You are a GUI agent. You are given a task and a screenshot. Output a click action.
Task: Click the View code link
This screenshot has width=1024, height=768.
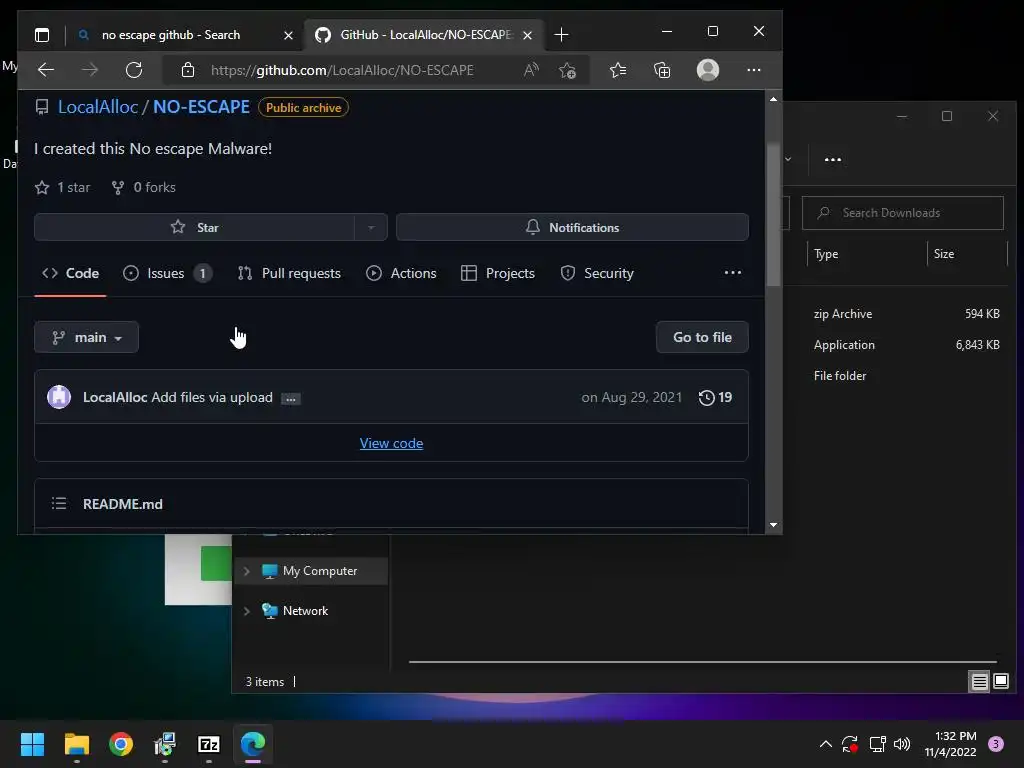[391, 443]
